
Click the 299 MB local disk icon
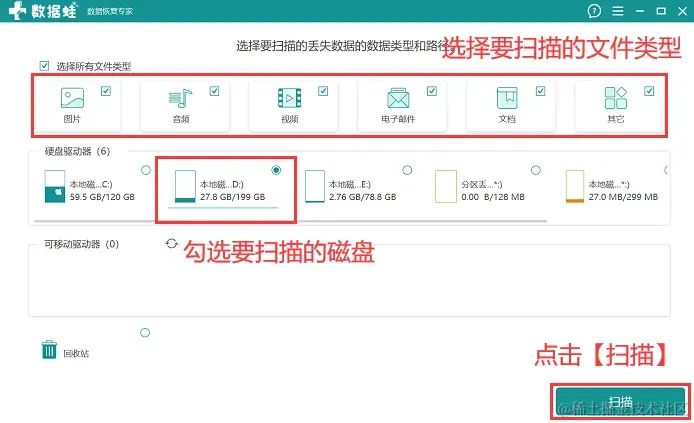[575, 186]
